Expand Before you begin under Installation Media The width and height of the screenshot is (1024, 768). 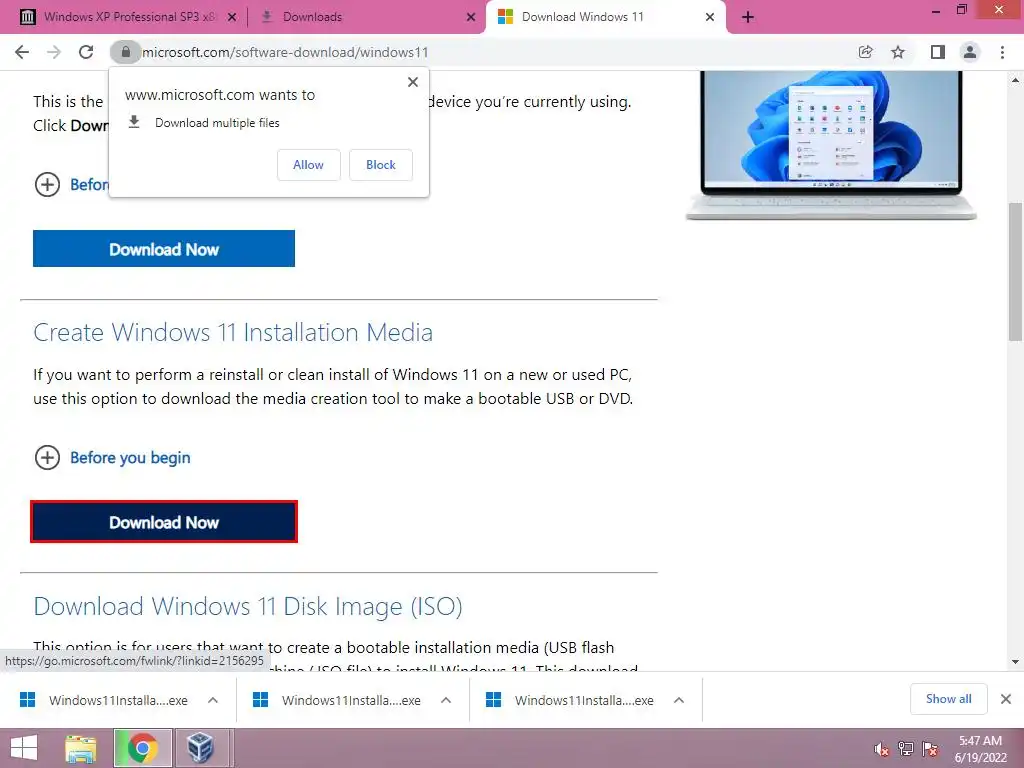(112, 458)
